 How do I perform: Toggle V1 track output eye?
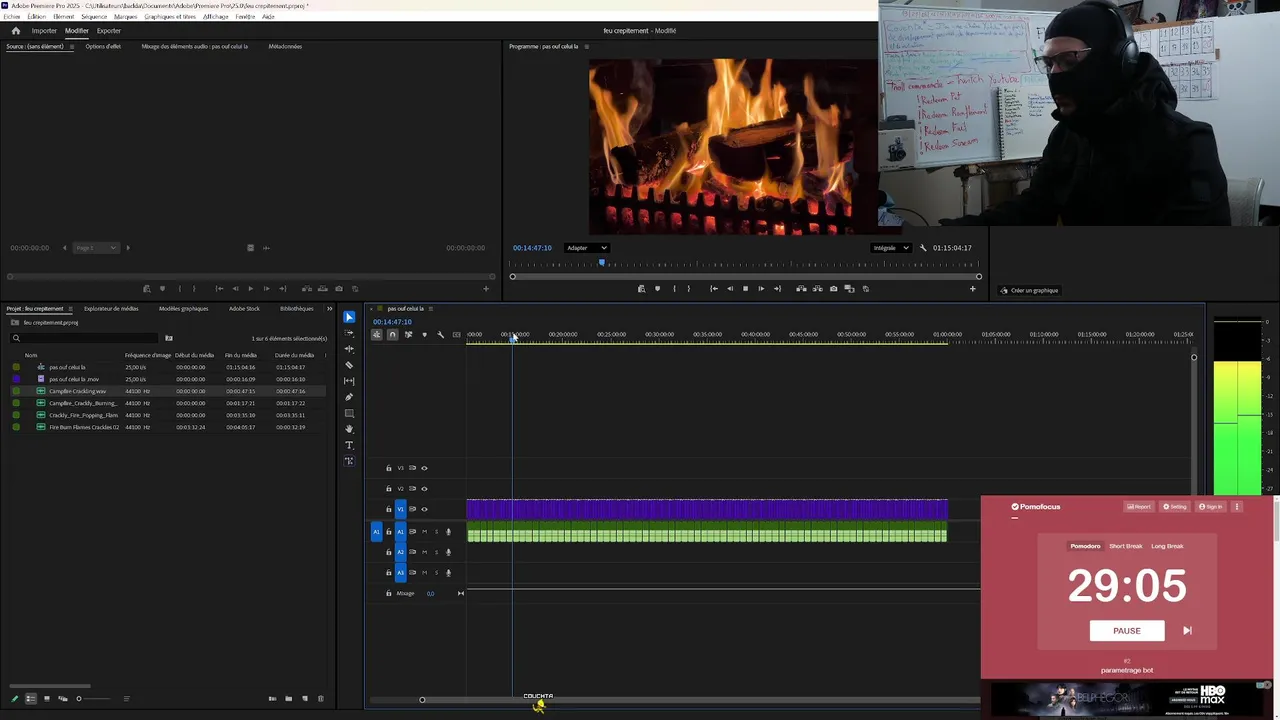click(x=424, y=509)
